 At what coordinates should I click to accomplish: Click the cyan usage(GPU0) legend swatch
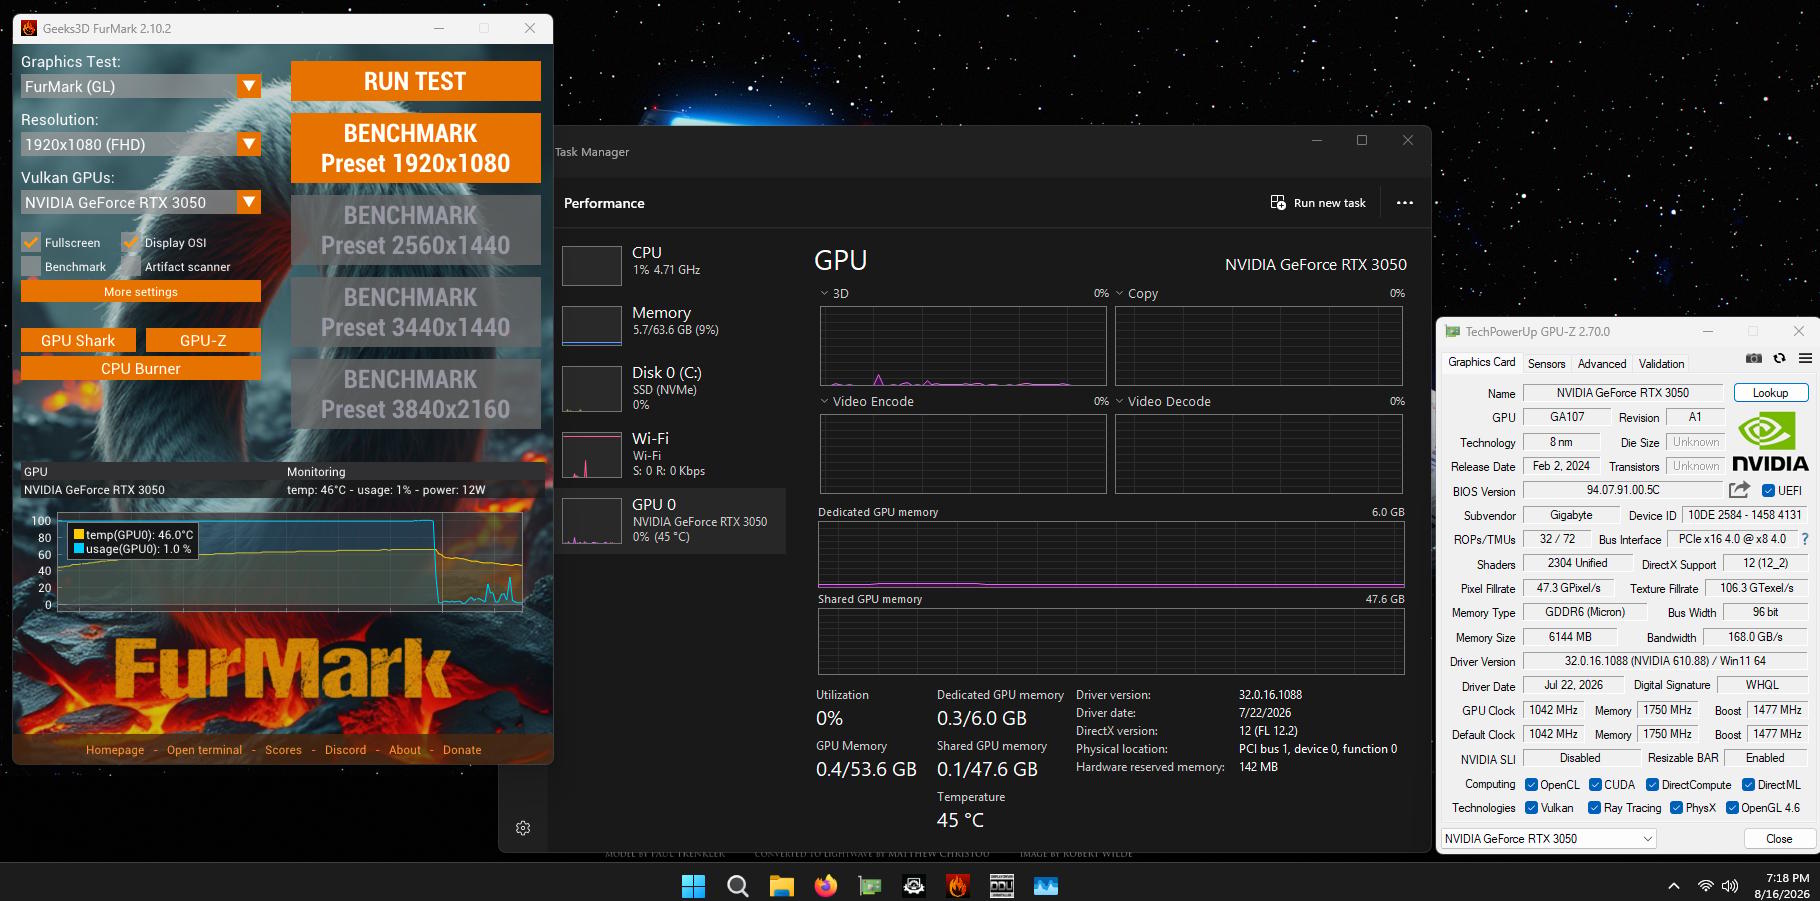(x=79, y=549)
